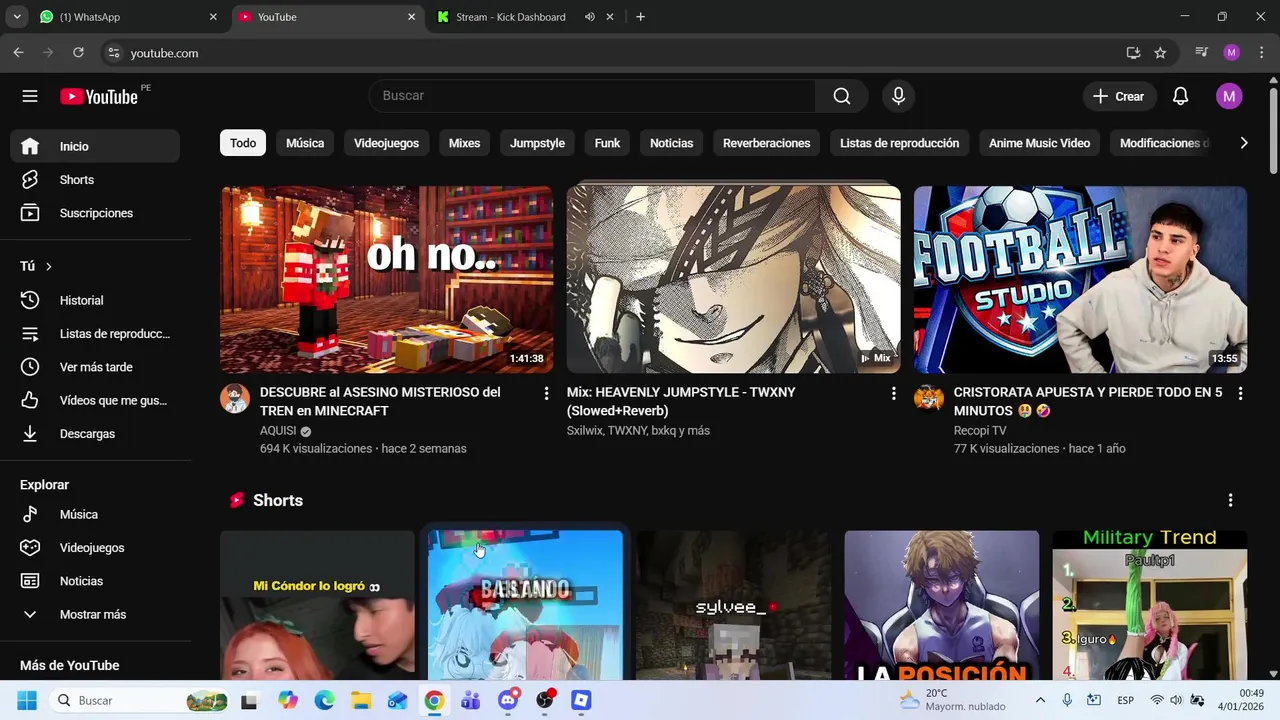
Task: Open options for the Minecraft ASESINO video
Action: (546, 394)
